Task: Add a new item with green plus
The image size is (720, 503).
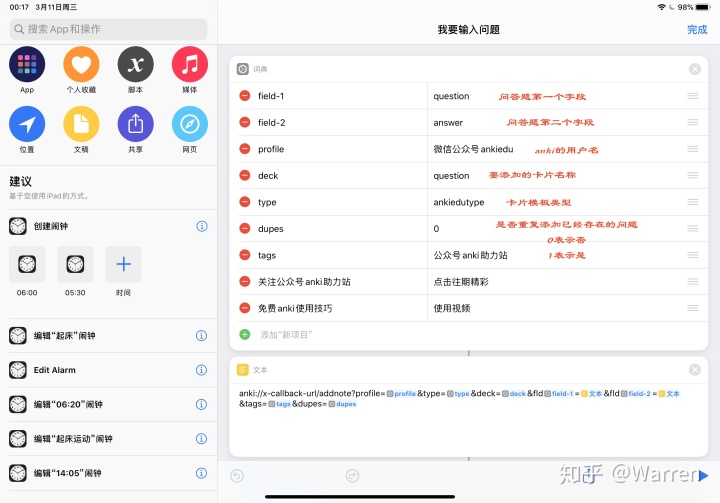Action: point(245,334)
